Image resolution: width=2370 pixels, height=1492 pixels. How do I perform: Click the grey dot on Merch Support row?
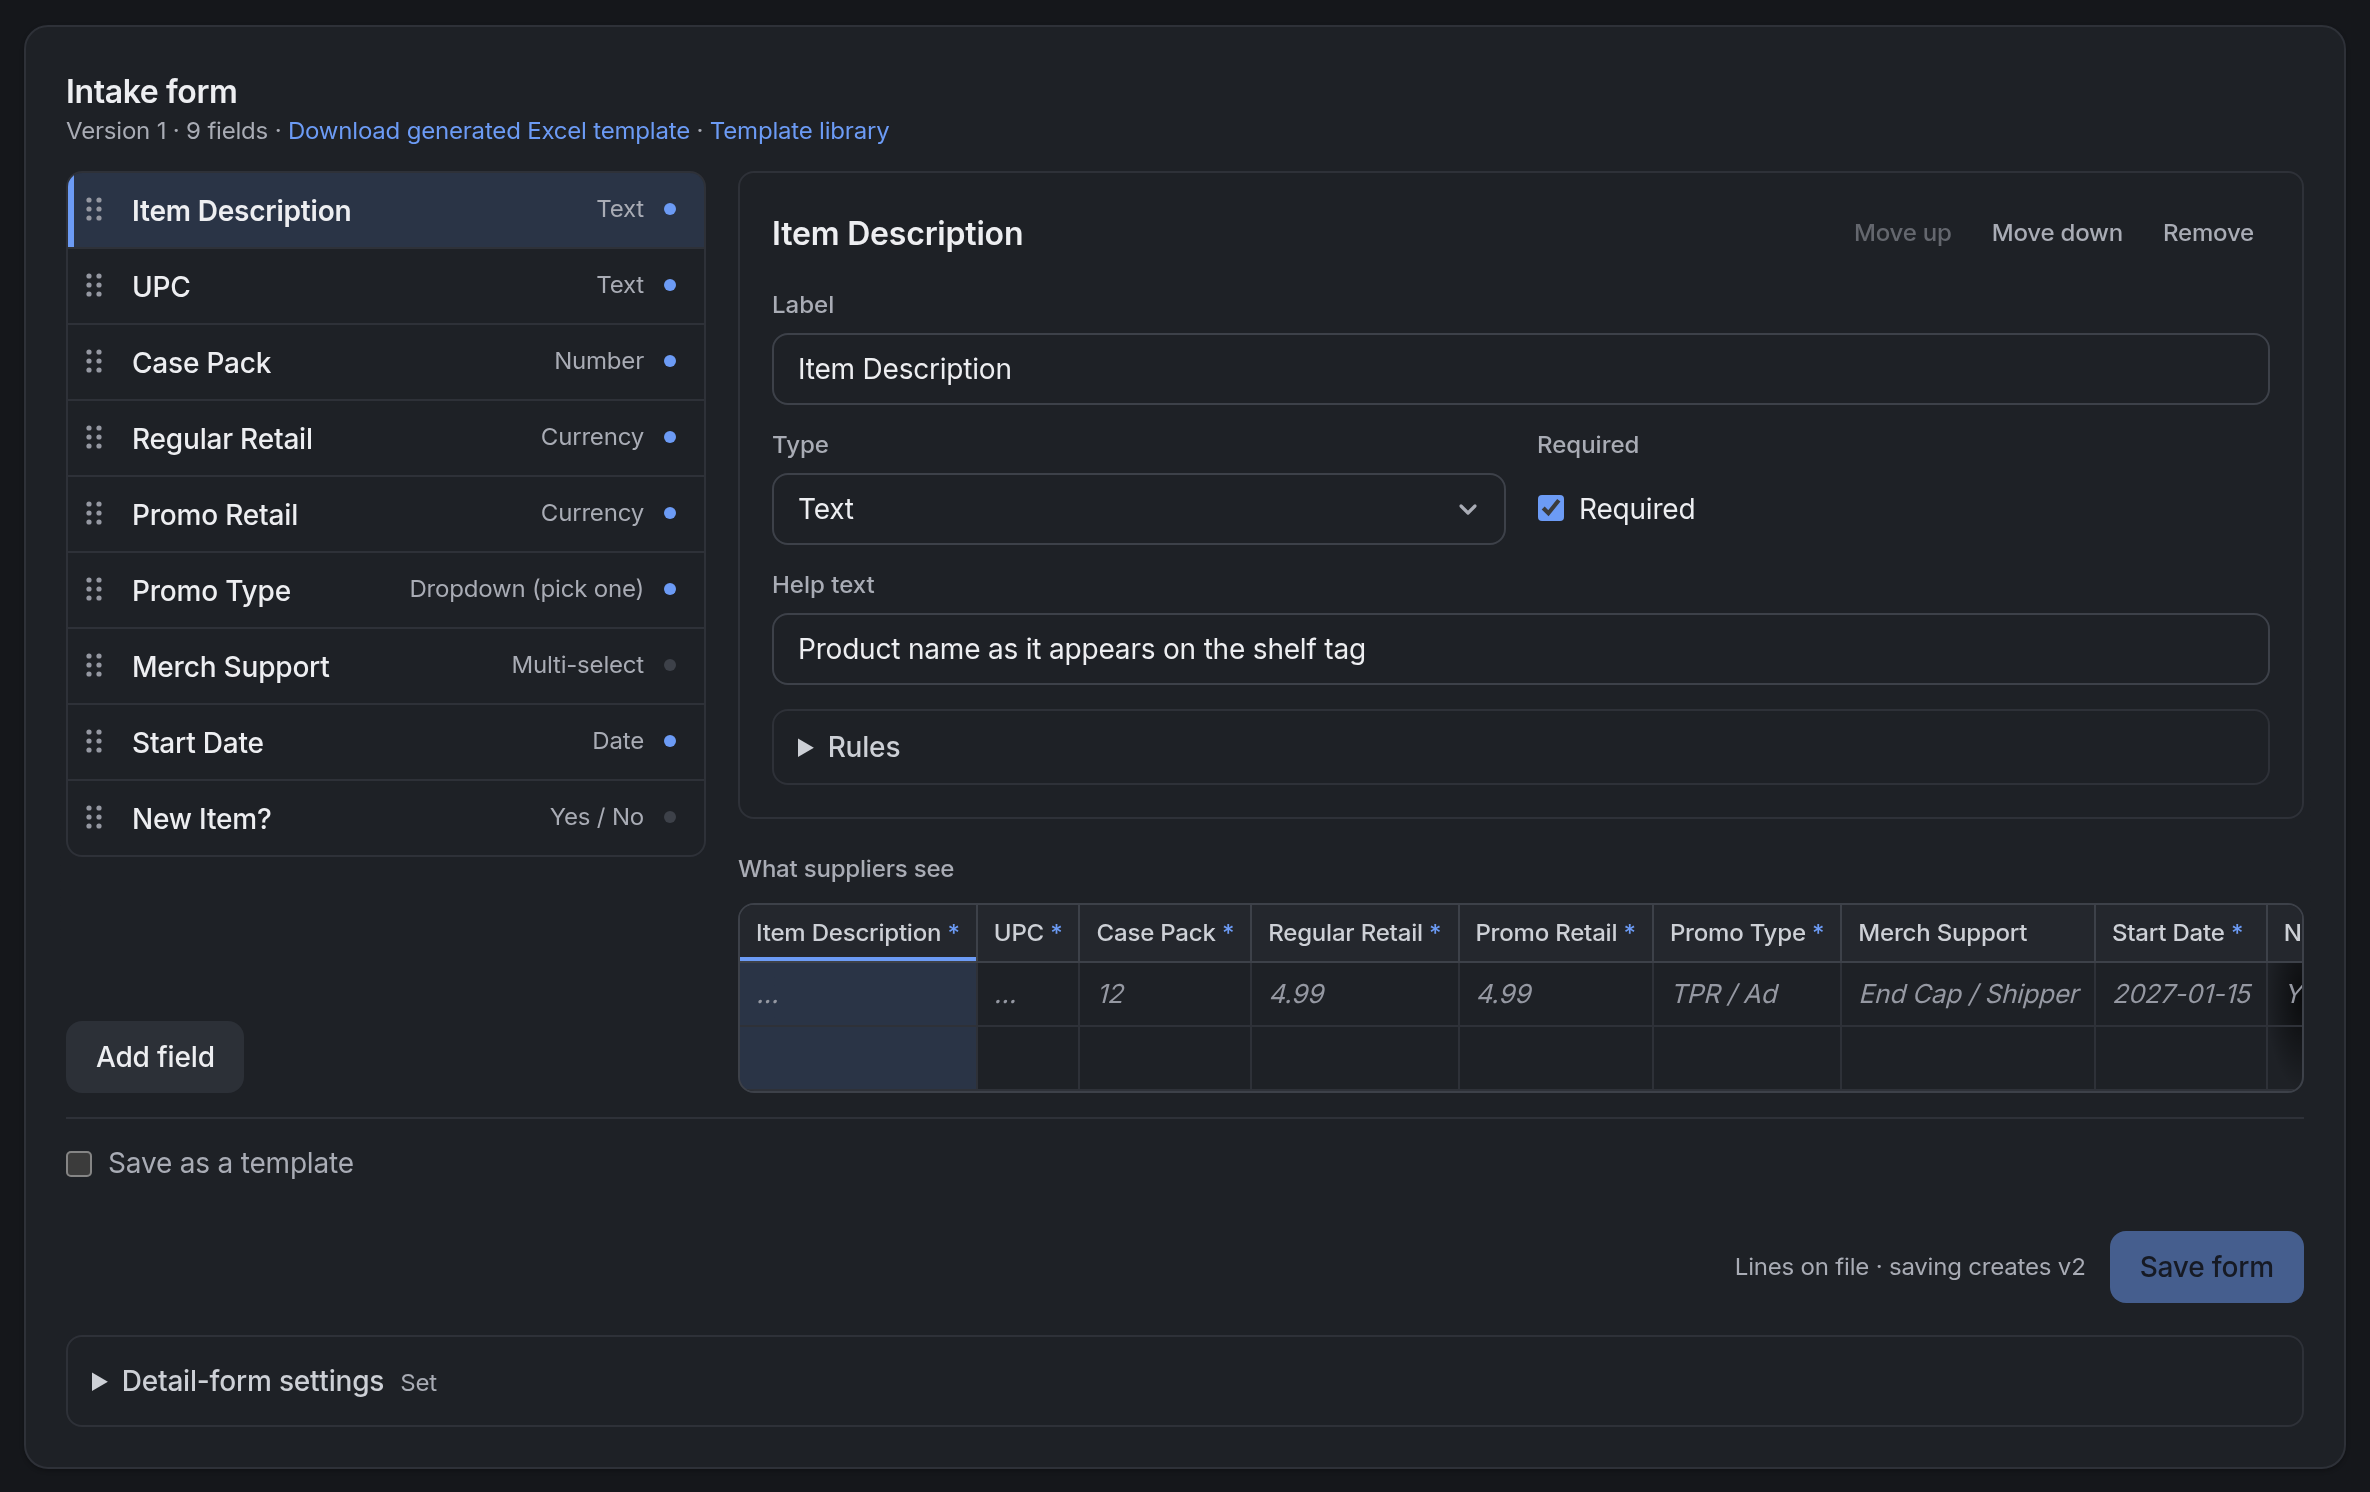[670, 665]
